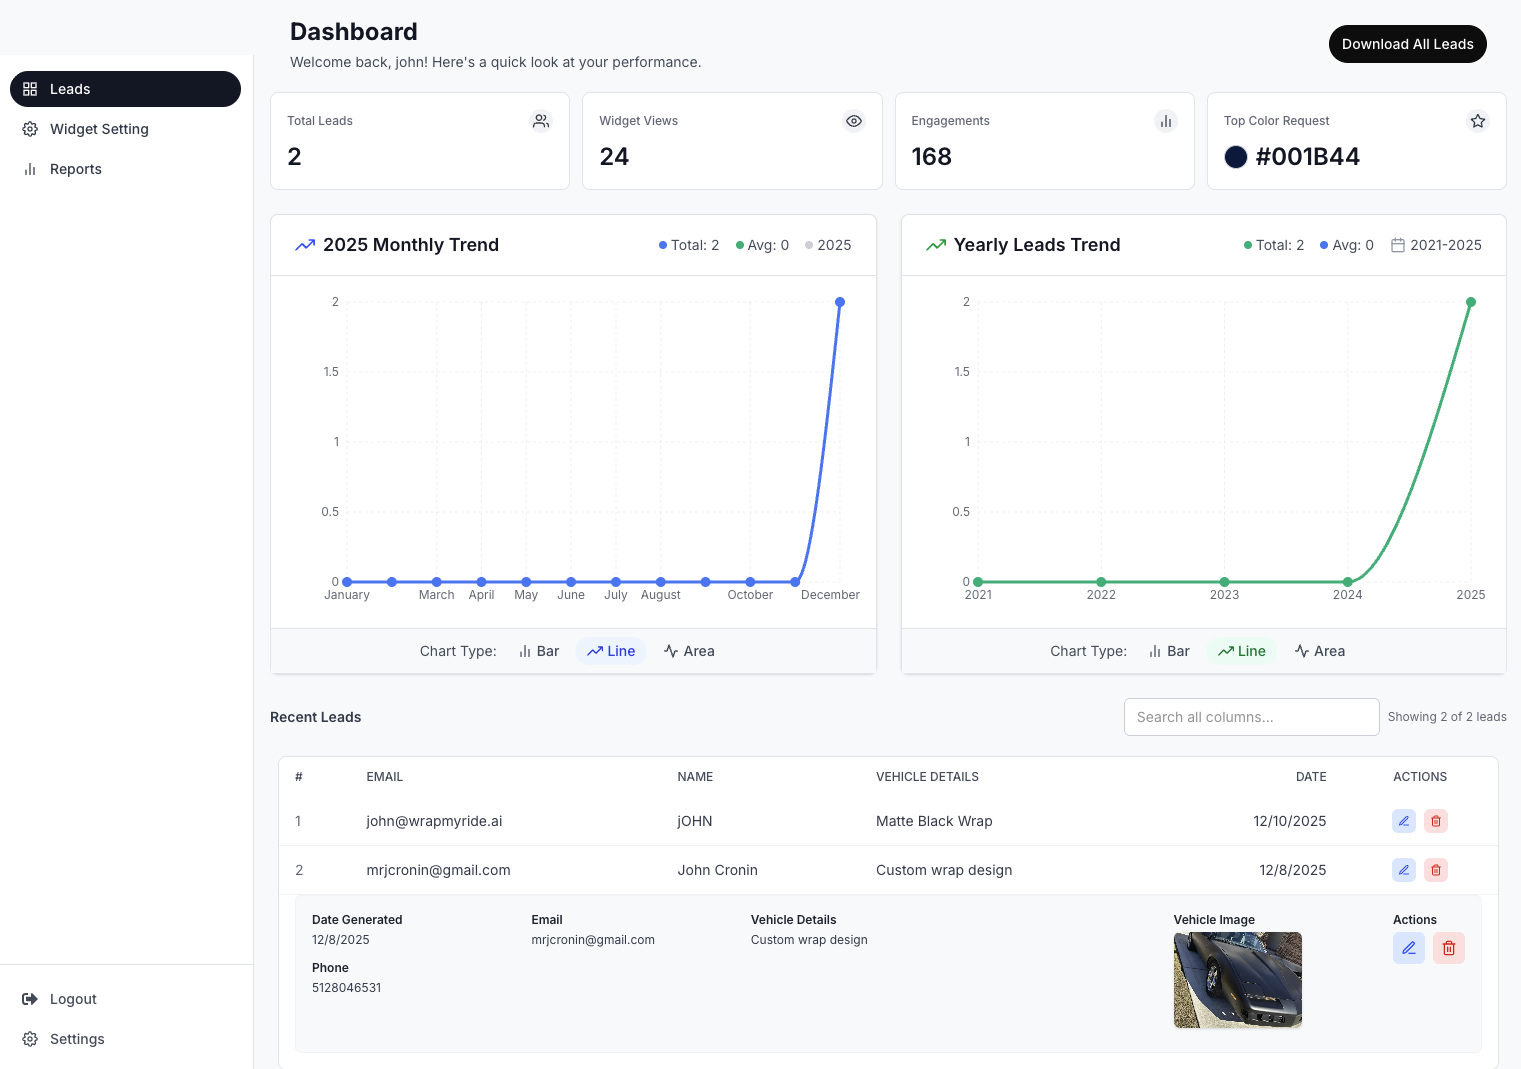The image size is (1521, 1069).
Task: Switch 2025 Monthly Trend to Bar chart type
Action: point(538,651)
